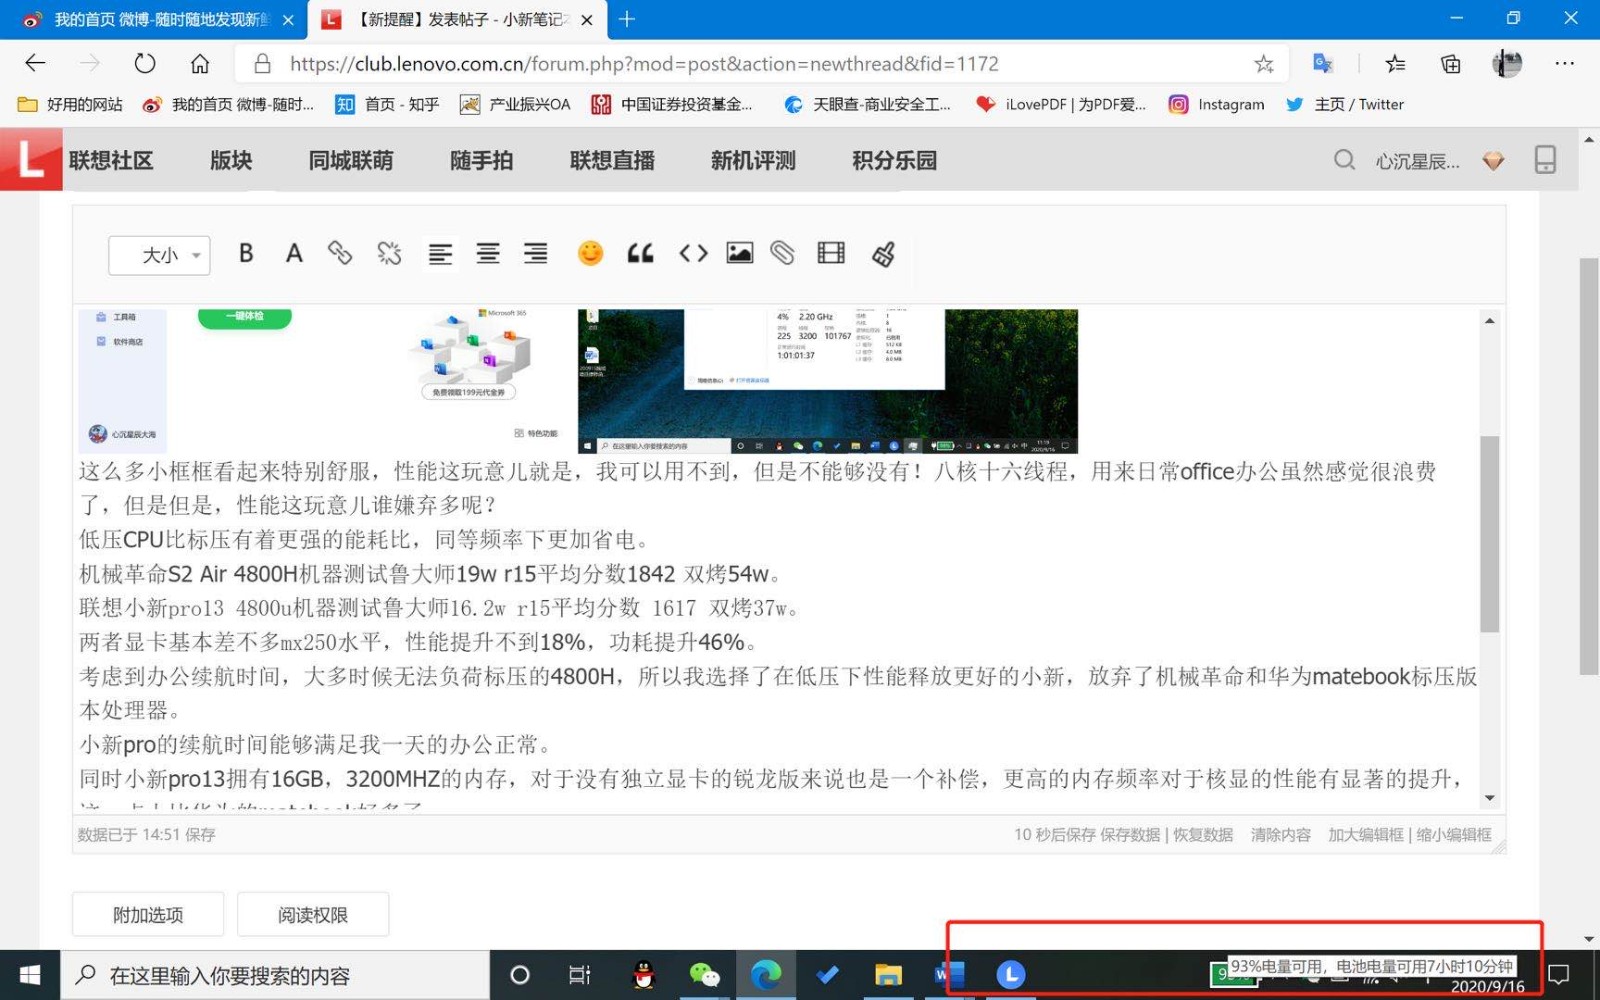The image size is (1600, 1000).
Task: Insert a hyperlink with the chain icon
Action: coord(340,254)
